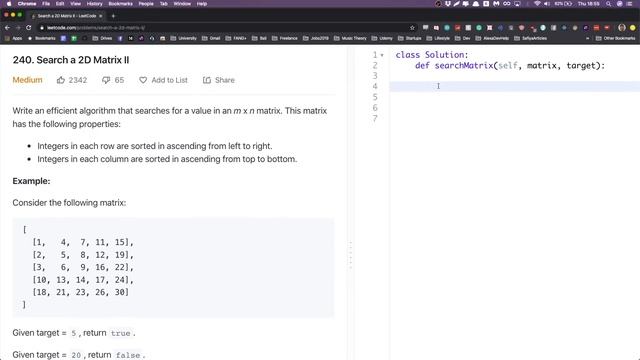
Task: Click the Share button label
Action: 224,80
